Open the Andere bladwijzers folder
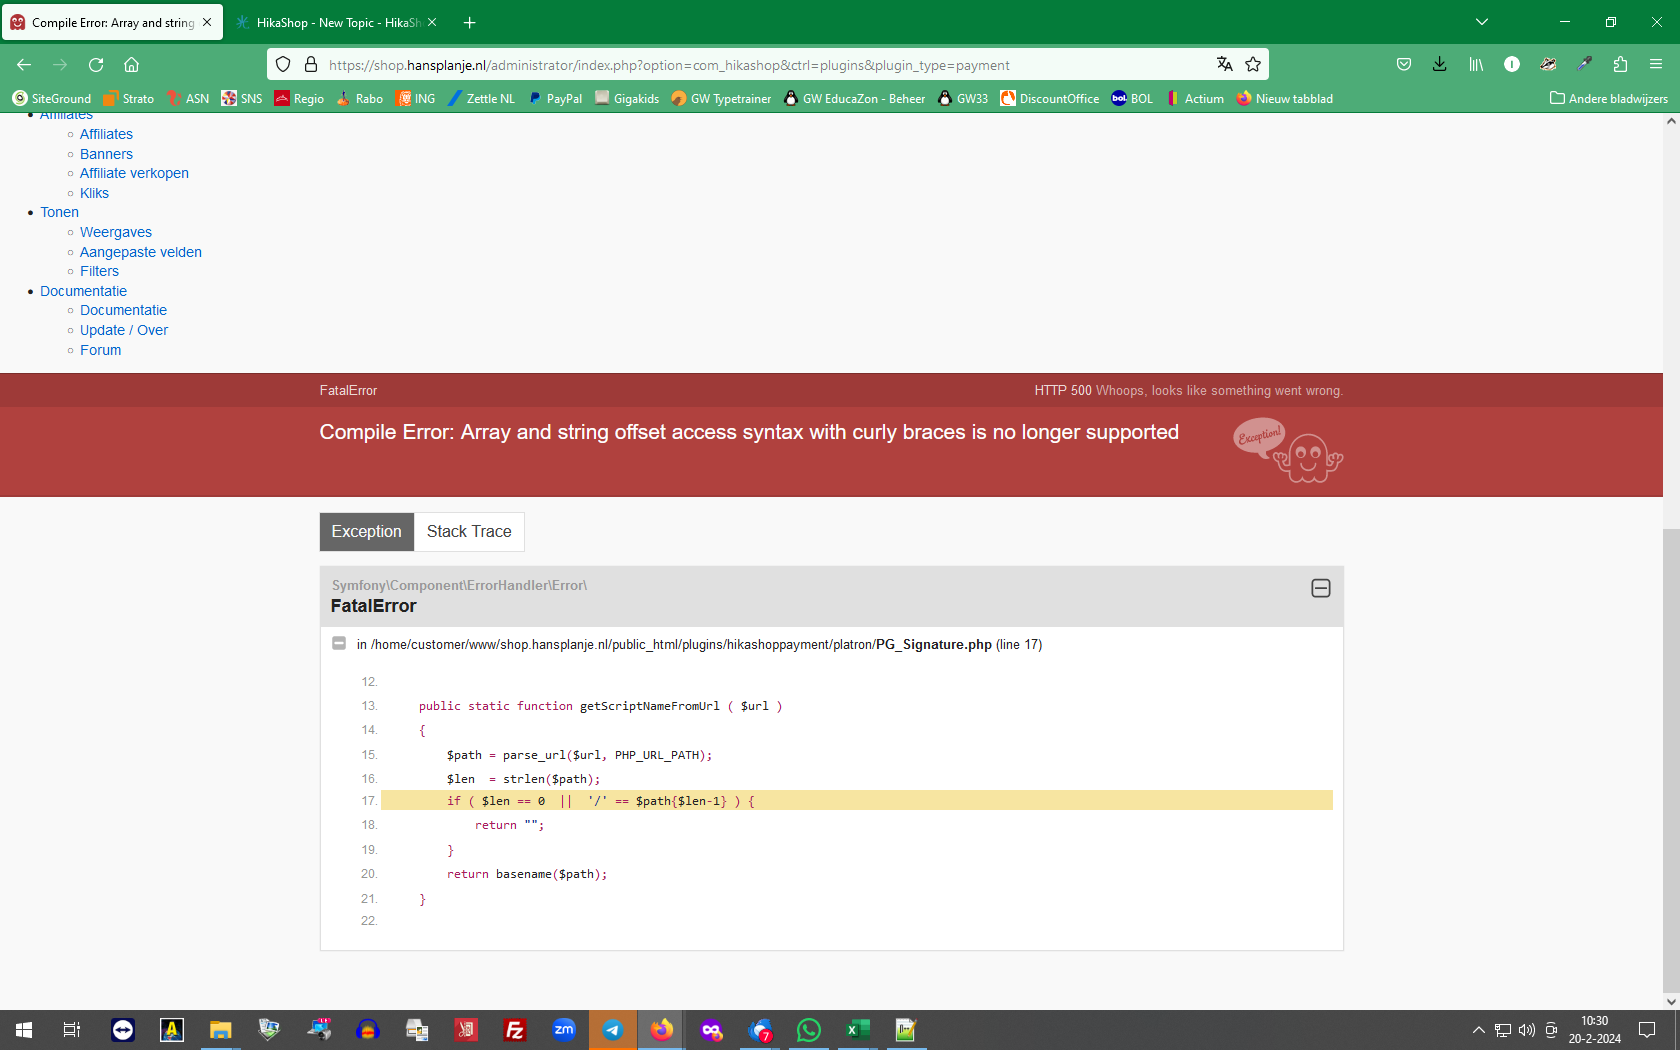The width and height of the screenshot is (1680, 1050). [1608, 98]
